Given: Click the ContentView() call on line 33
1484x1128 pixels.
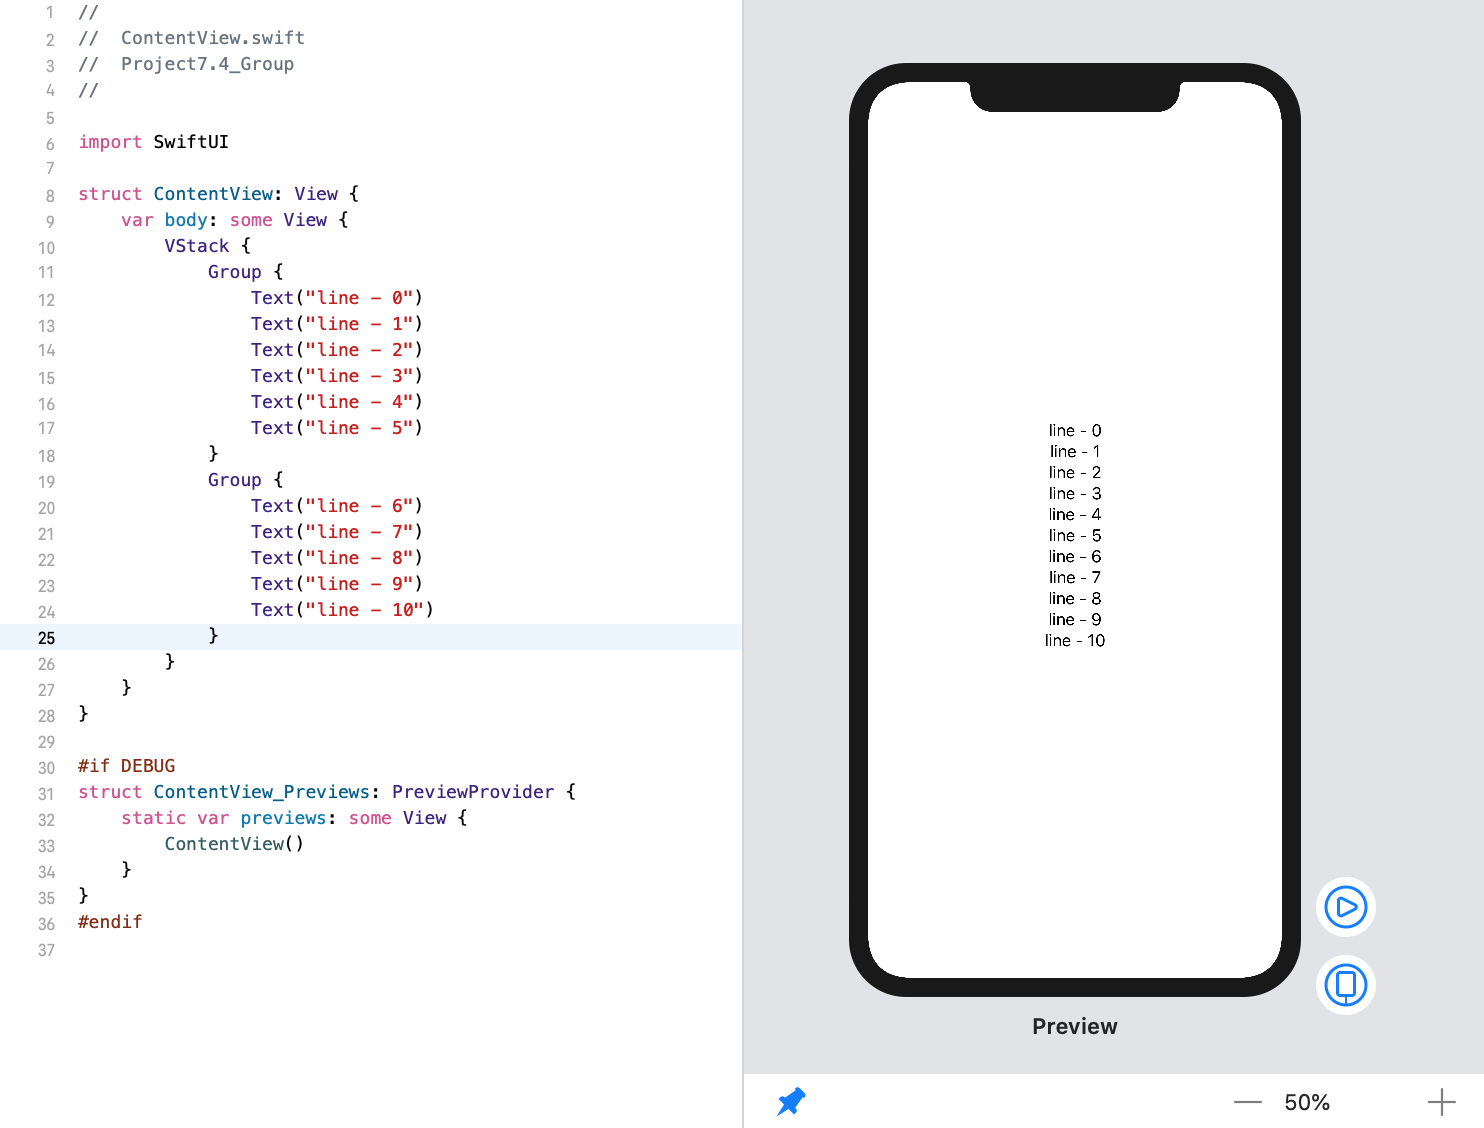Looking at the screenshot, I should click(x=234, y=844).
